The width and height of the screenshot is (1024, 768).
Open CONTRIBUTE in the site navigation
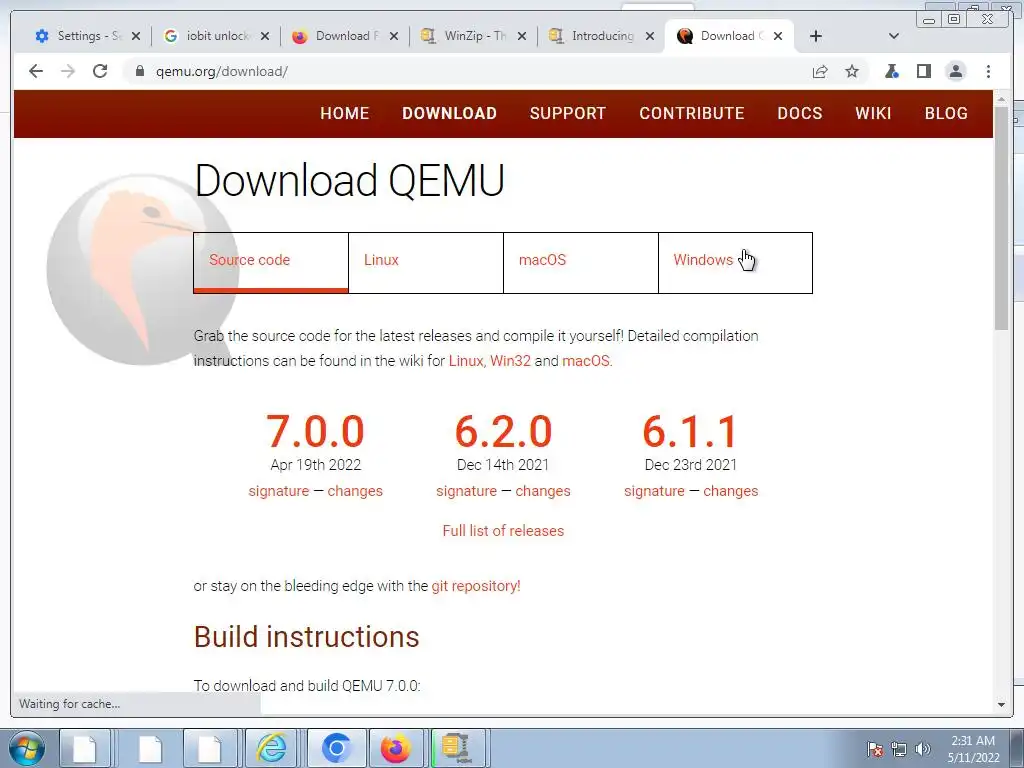click(692, 113)
